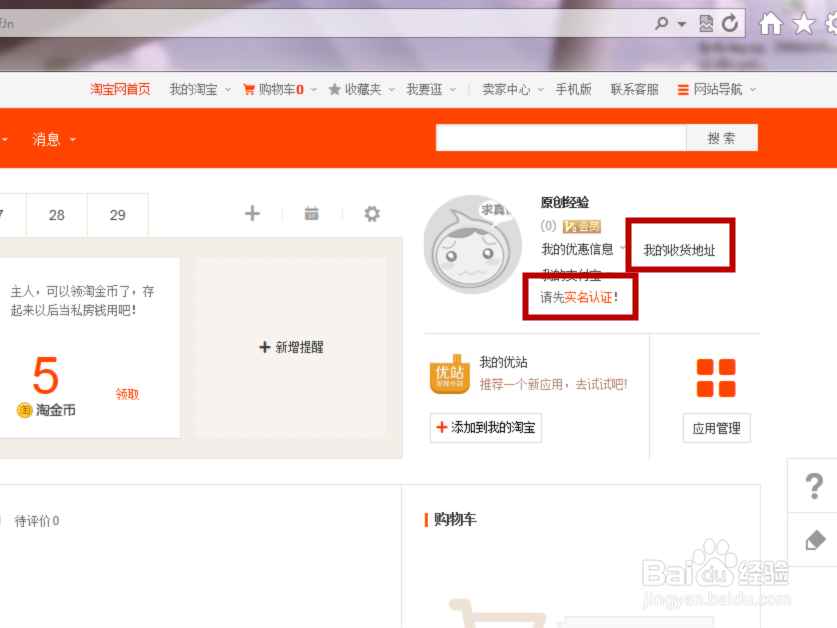Click the 购物车 section heading
This screenshot has height=628, width=837.
tap(455, 519)
